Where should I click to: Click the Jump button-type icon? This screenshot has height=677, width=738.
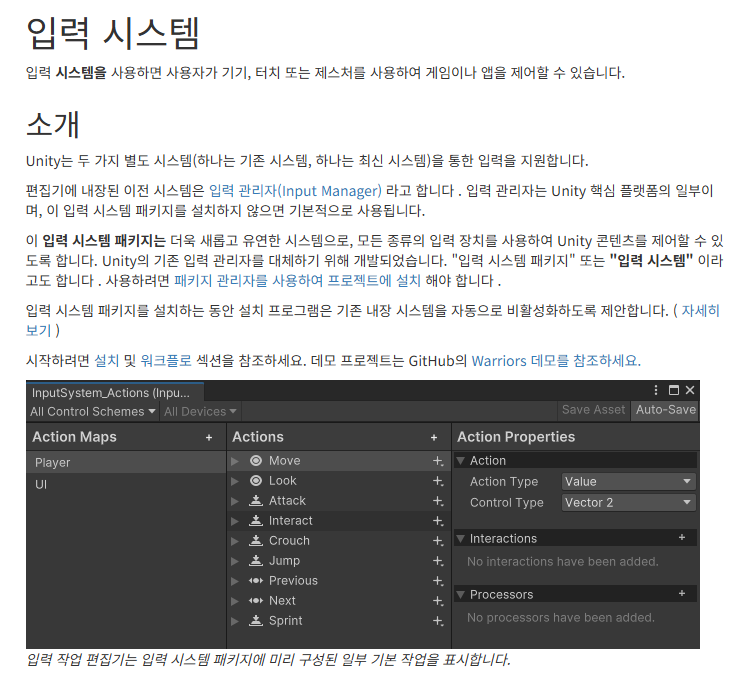click(x=256, y=561)
